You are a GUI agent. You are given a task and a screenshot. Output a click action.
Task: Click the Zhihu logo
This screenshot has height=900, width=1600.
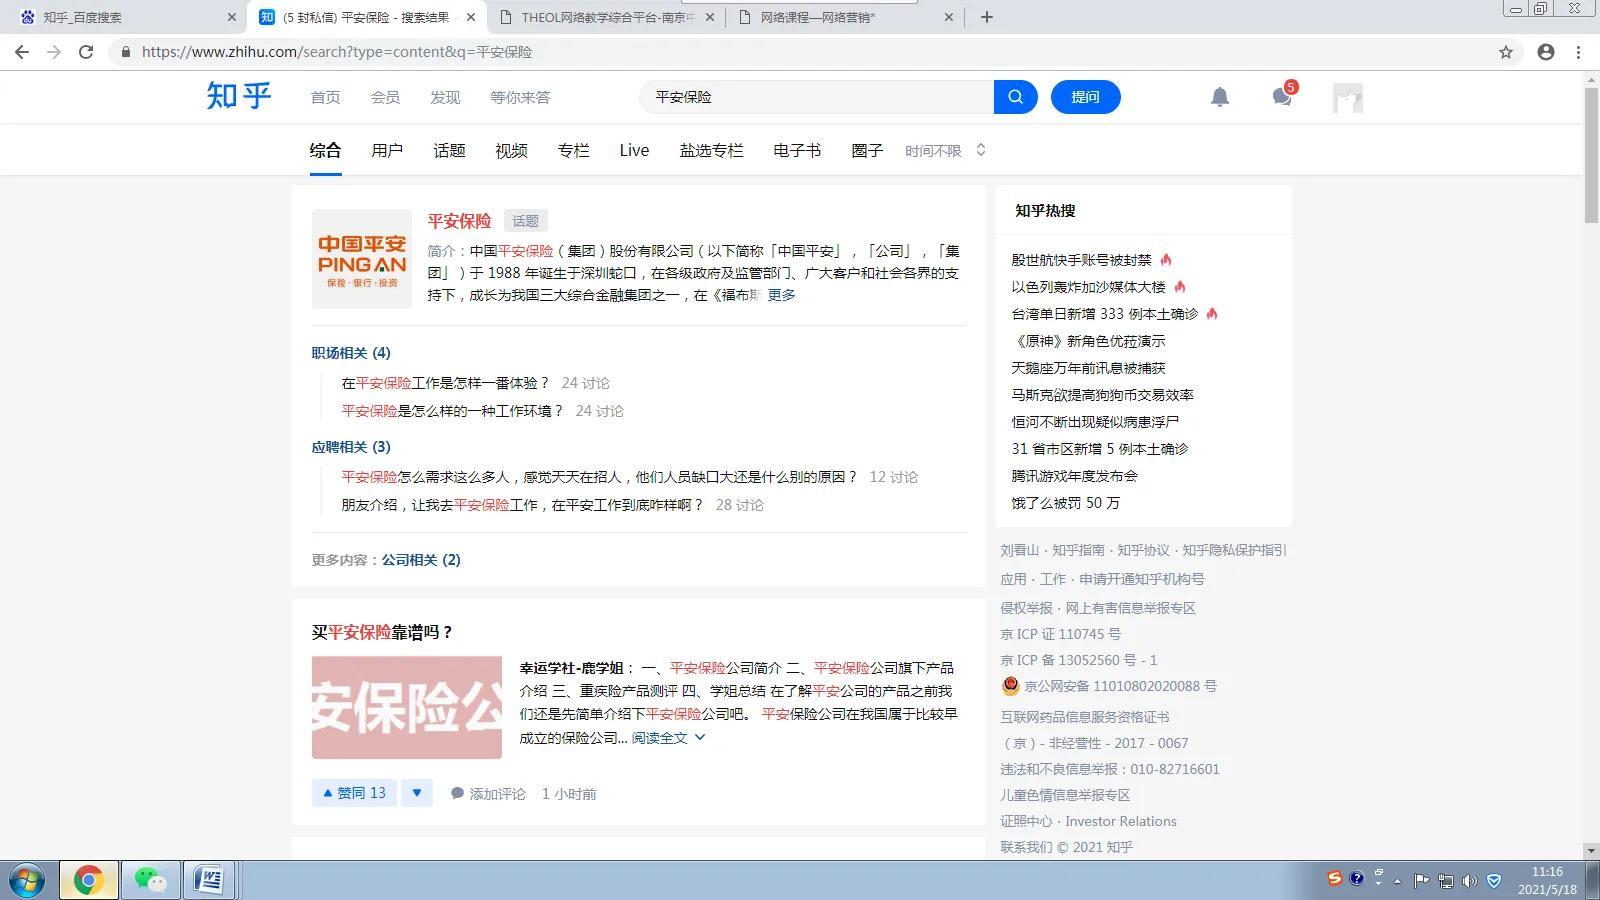pyautogui.click(x=239, y=96)
